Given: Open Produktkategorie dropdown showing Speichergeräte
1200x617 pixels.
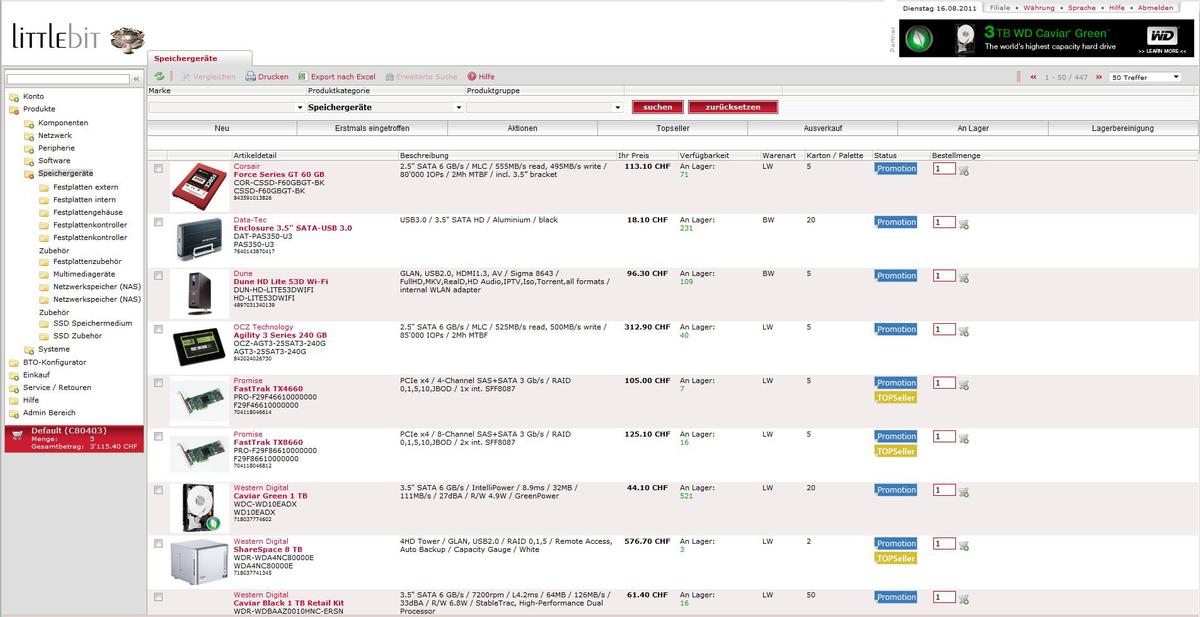Looking at the screenshot, I should click(x=386, y=107).
